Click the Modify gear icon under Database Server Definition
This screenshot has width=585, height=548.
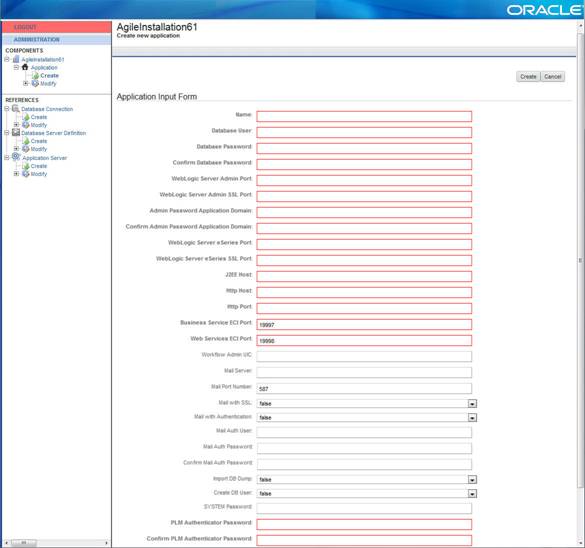tap(26, 149)
